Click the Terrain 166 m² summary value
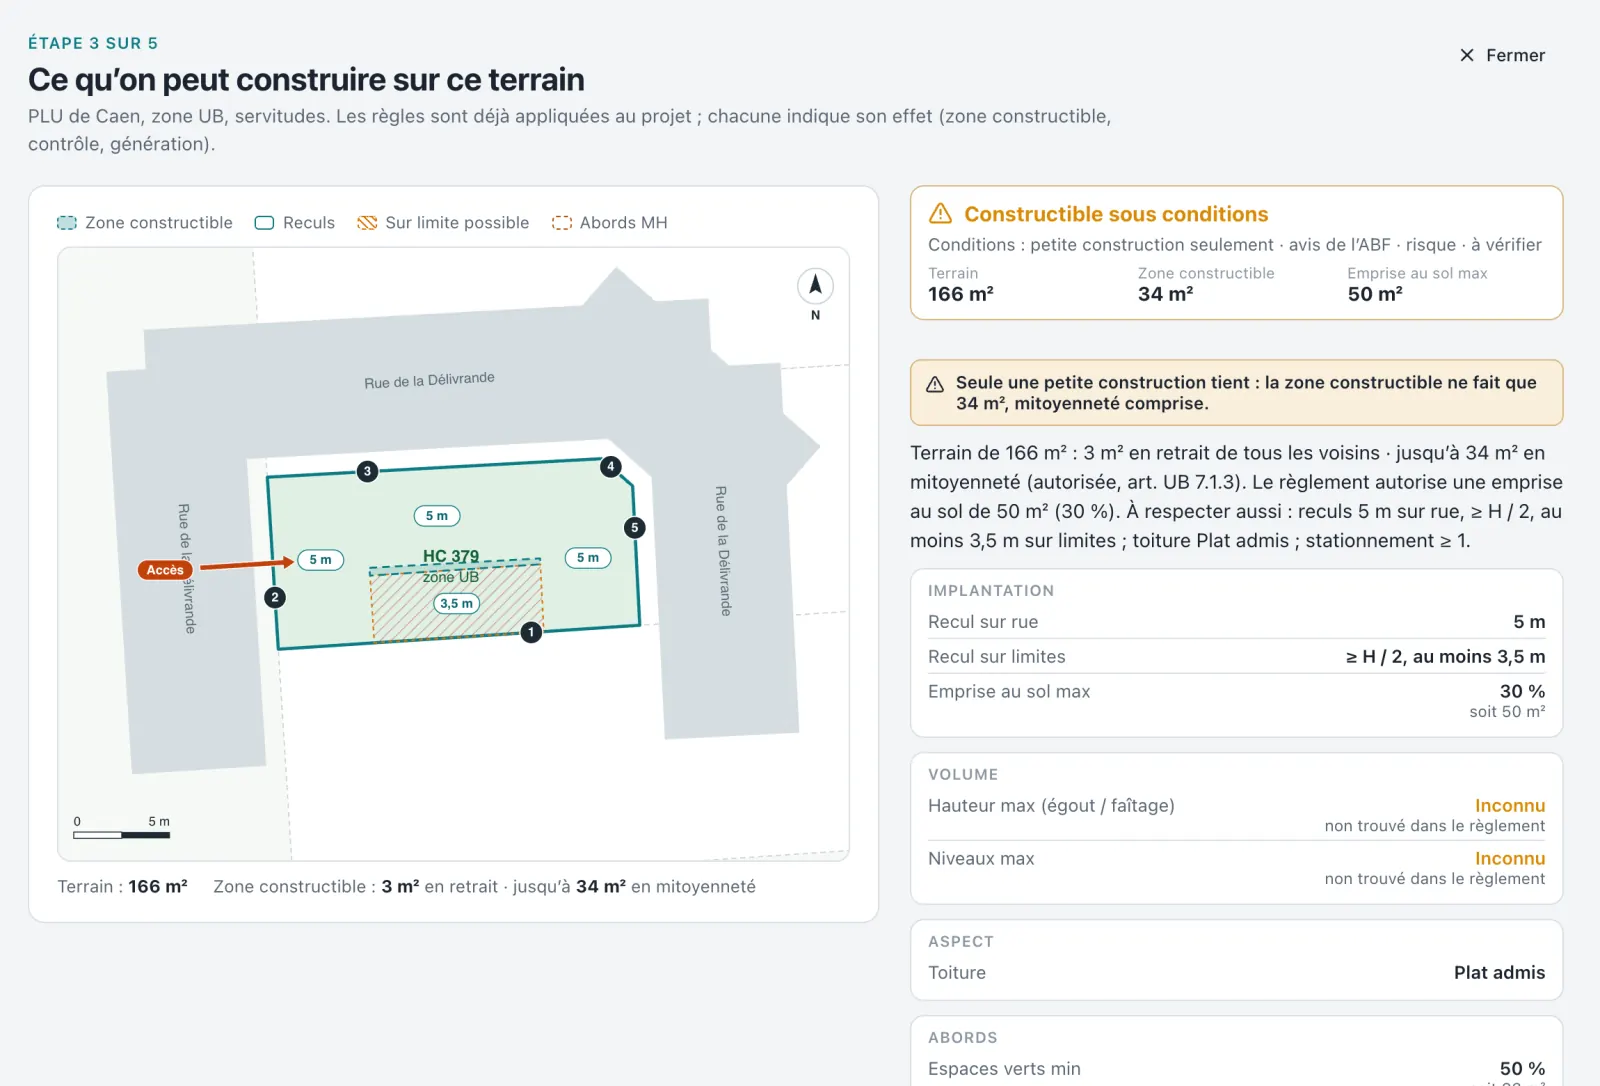Screen dimensions: 1600x1086 coord(960,294)
